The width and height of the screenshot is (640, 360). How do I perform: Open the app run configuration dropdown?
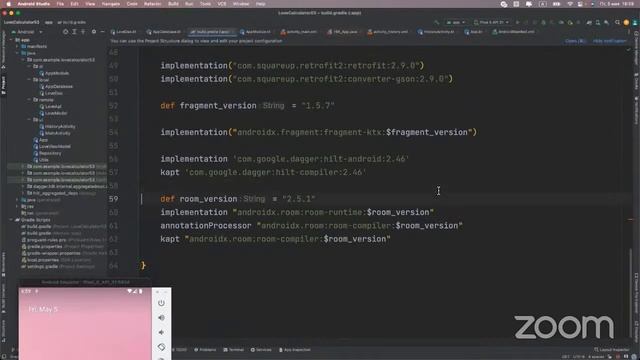(x=456, y=22)
